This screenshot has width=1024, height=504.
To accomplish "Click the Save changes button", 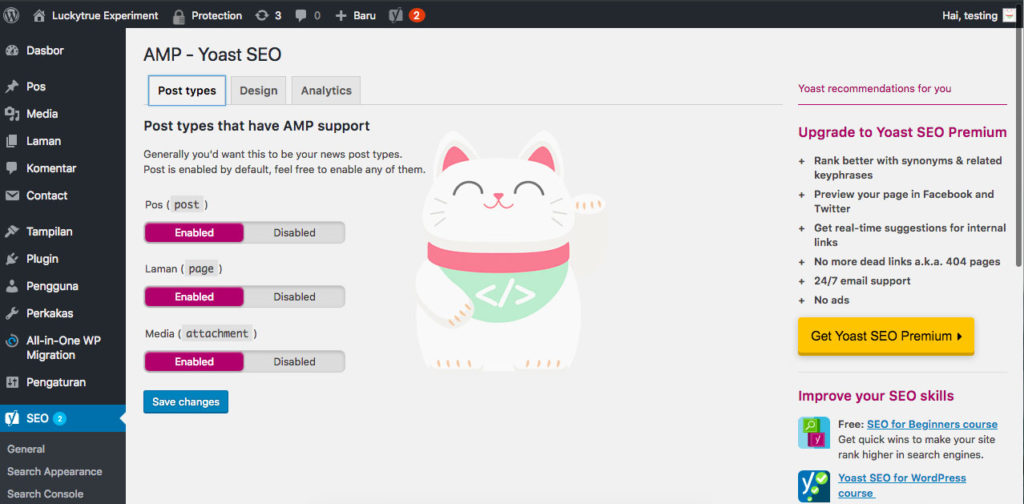I will click(185, 402).
